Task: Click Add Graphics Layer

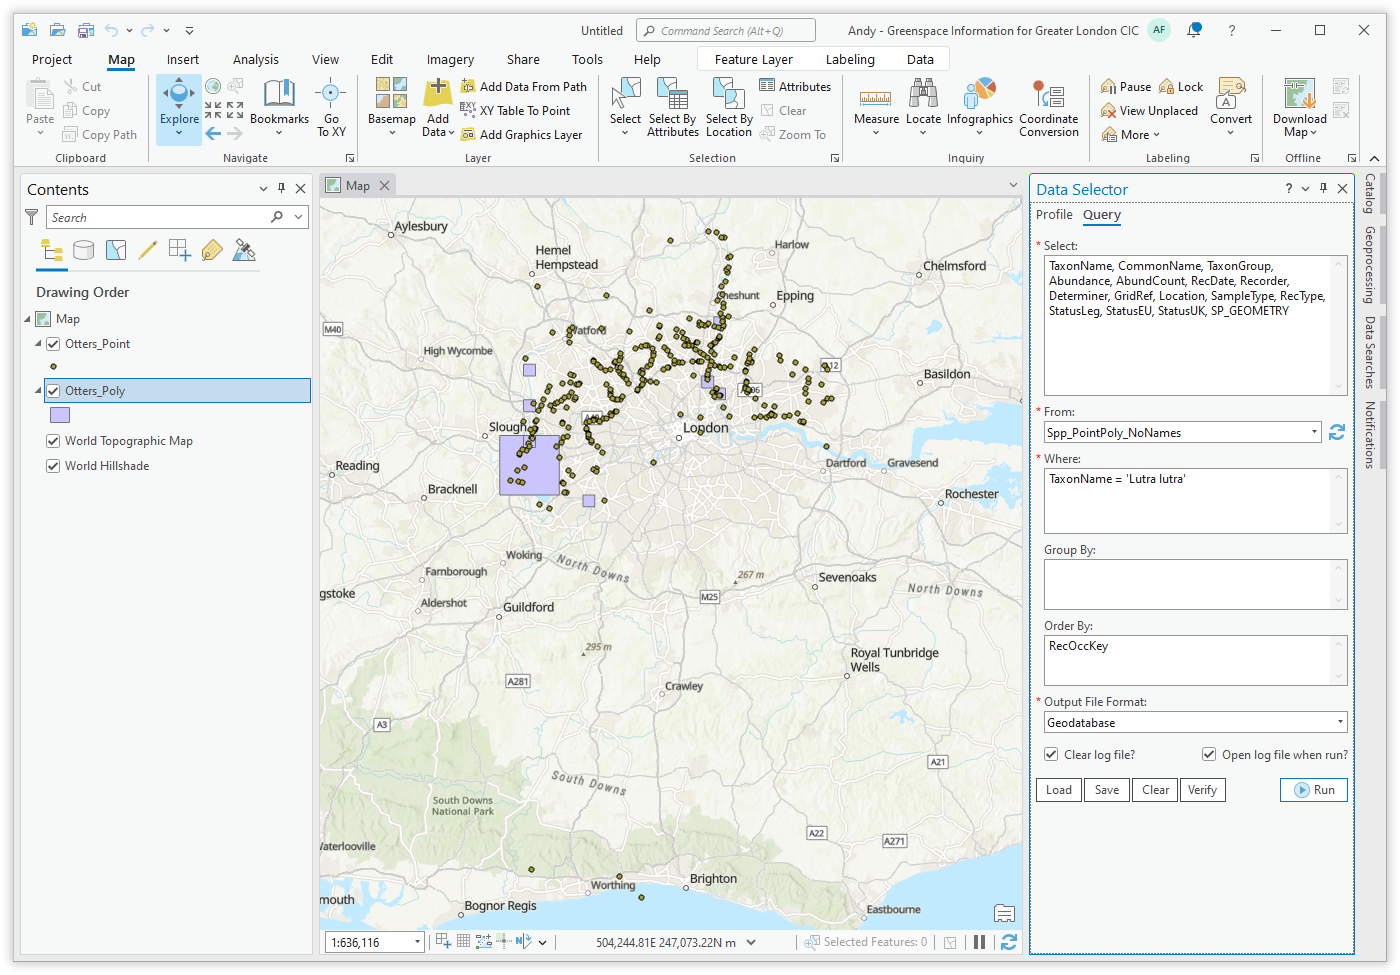Action: click(521, 135)
